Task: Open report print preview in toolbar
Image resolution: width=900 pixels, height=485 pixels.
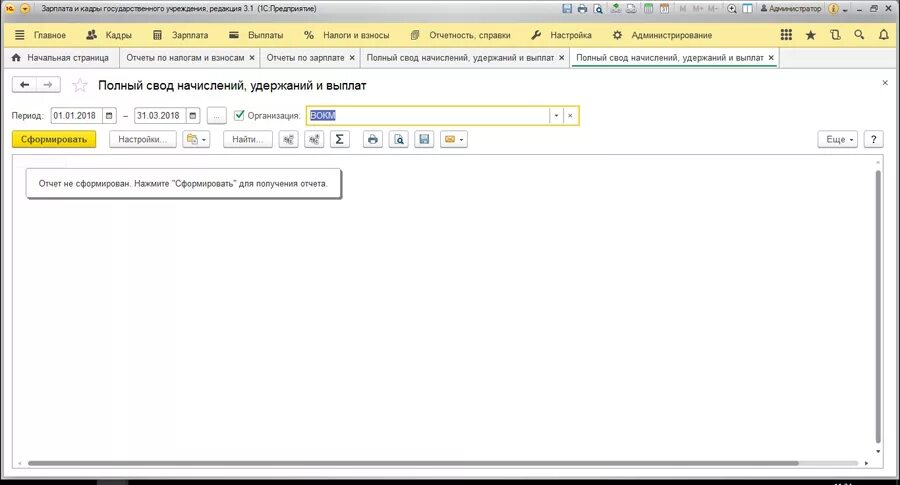Action: (x=398, y=139)
